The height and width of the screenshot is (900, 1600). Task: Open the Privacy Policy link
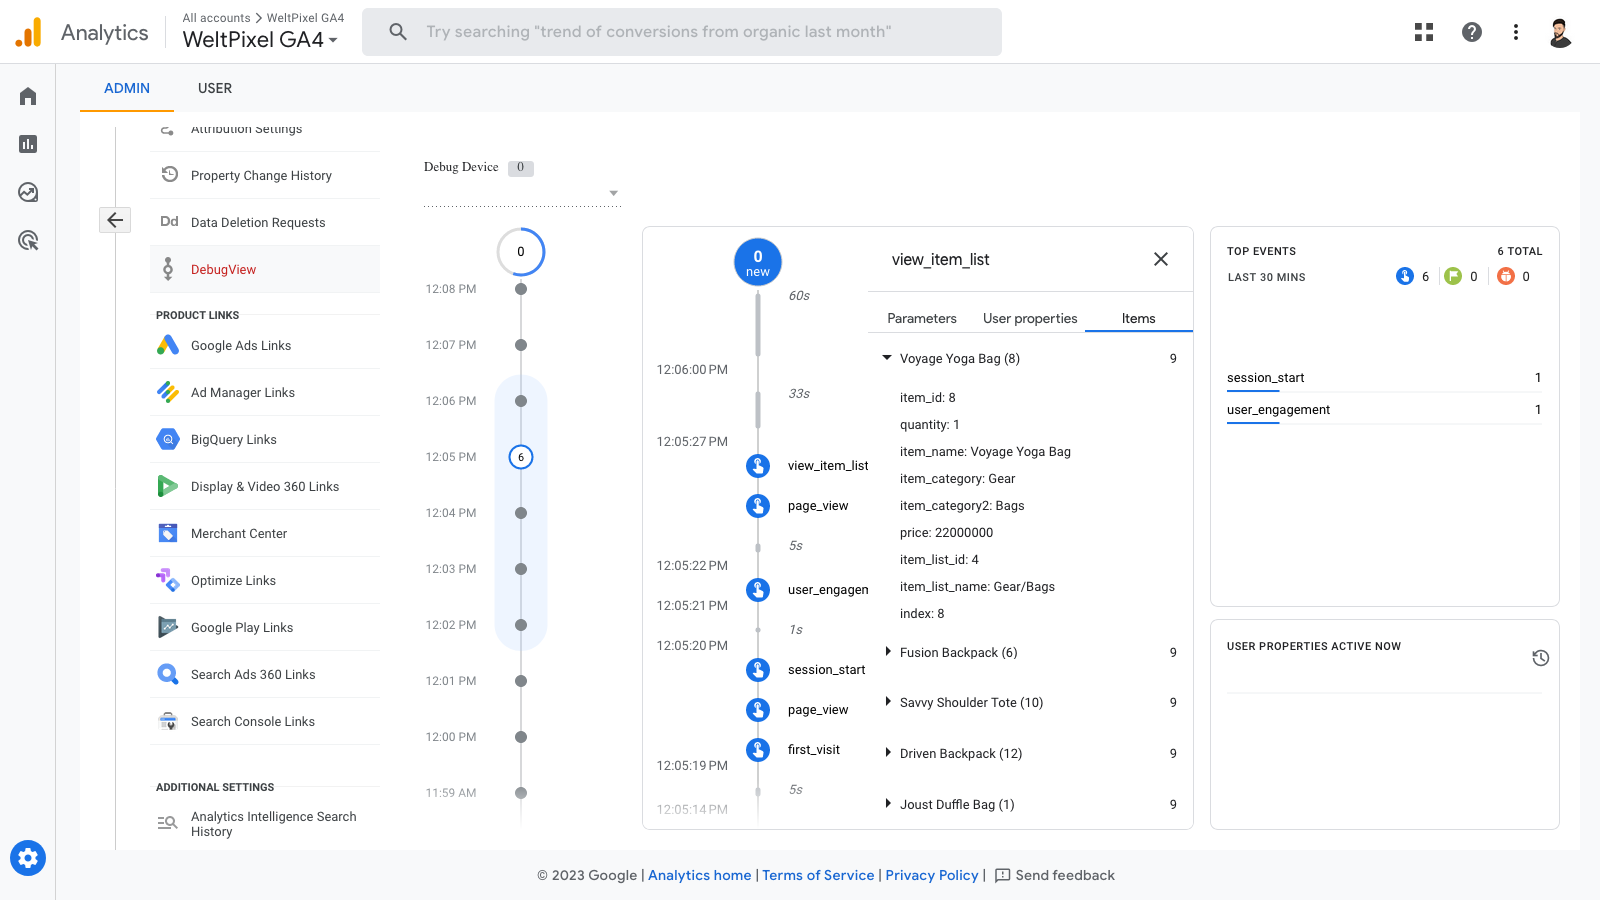coord(932,875)
